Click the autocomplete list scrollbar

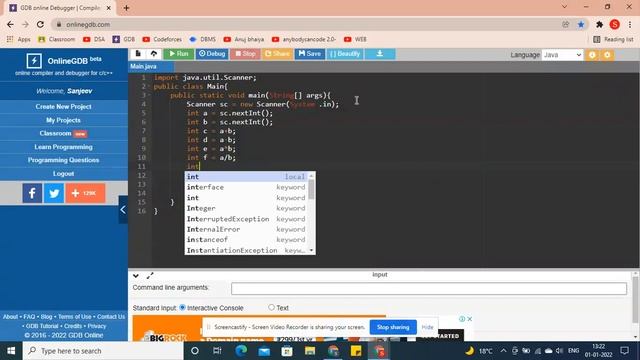click(x=311, y=190)
